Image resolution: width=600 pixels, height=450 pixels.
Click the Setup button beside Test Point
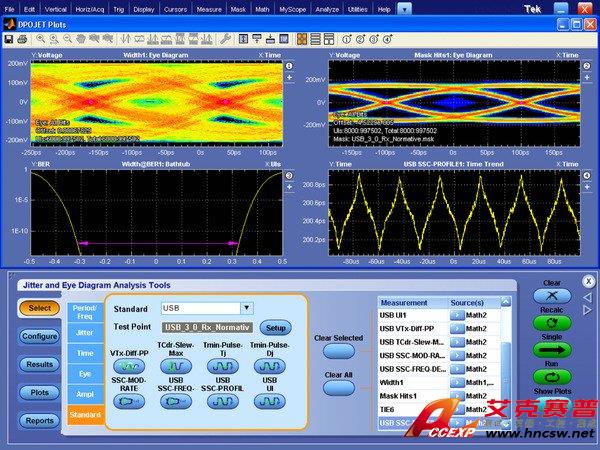click(275, 327)
